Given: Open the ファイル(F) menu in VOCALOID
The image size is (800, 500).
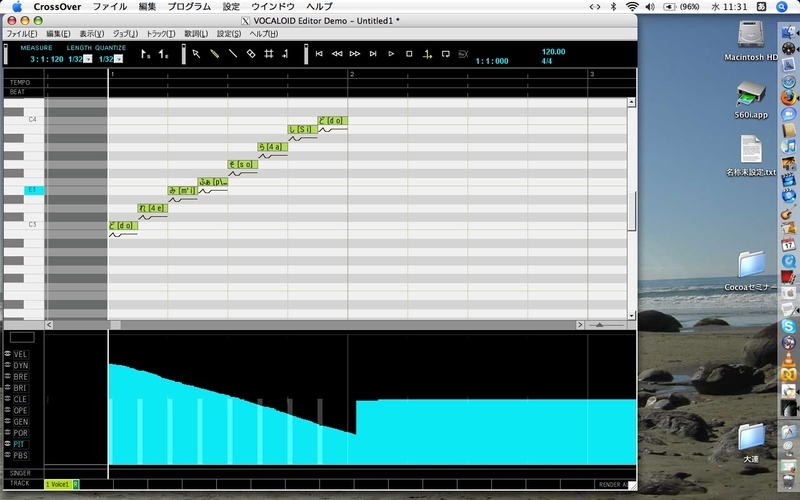Looking at the screenshot, I should pyautogui.click(x=21, y=34).
